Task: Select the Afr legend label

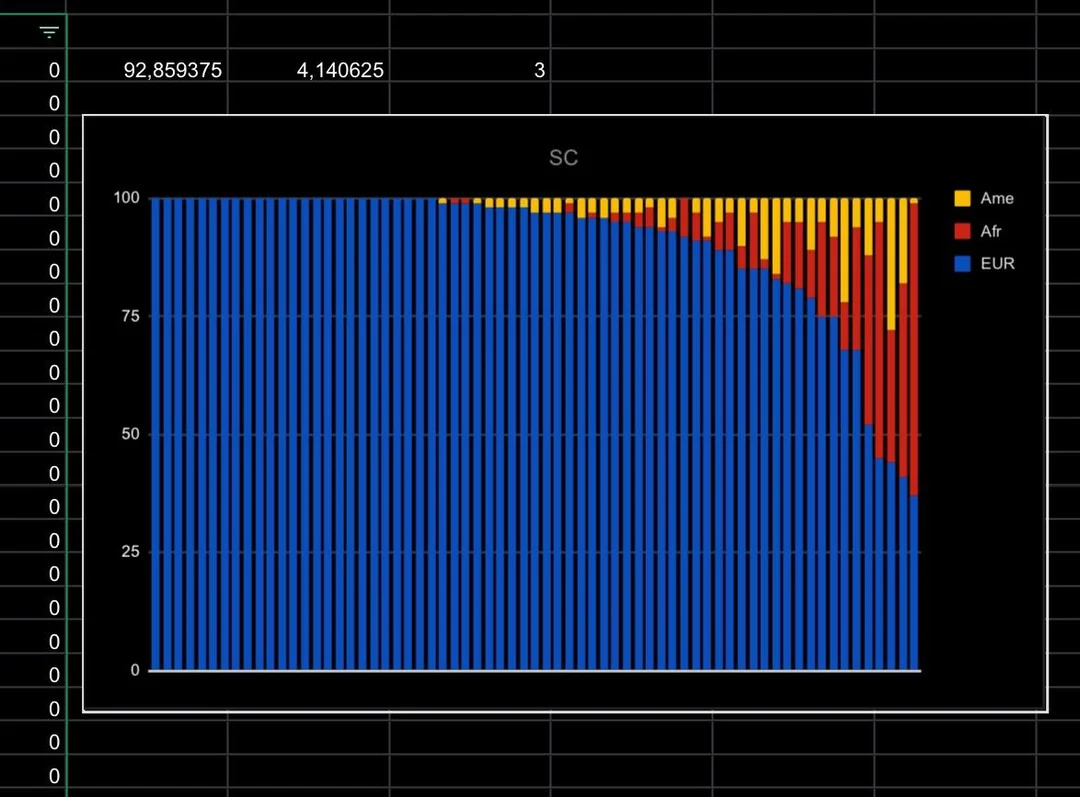Action: (990, 231)
